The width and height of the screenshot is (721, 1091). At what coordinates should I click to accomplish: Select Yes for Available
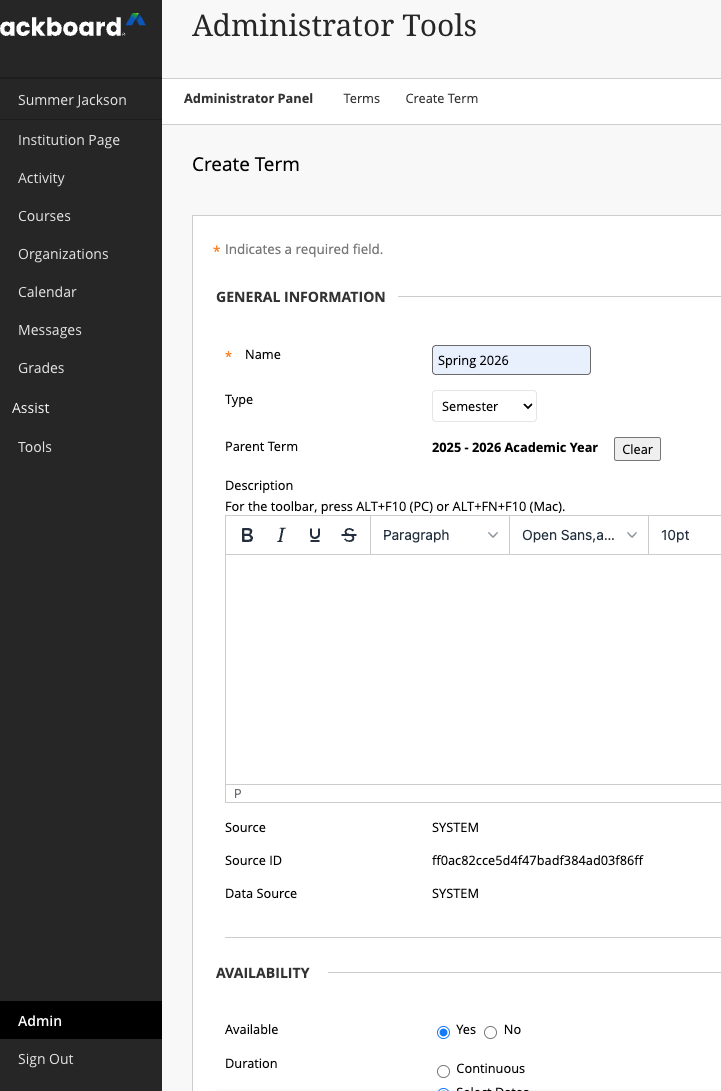click(444, 1031)
